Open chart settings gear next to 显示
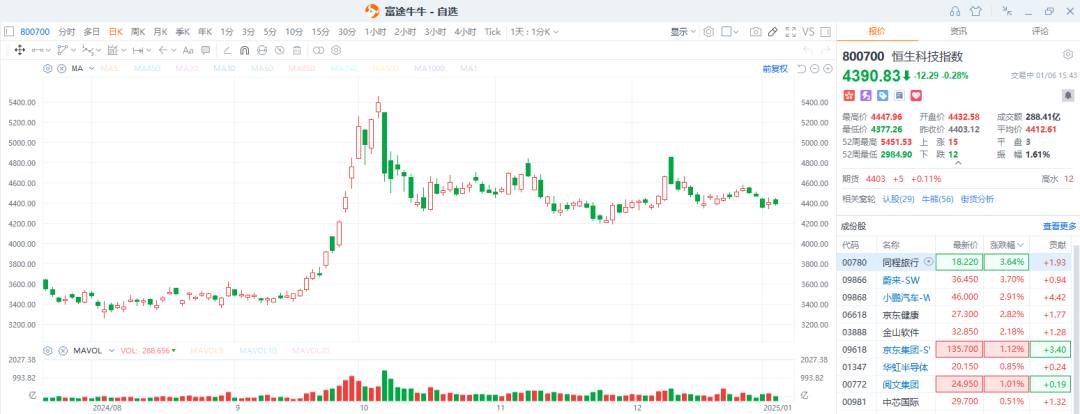 click(x=709, y=32)
